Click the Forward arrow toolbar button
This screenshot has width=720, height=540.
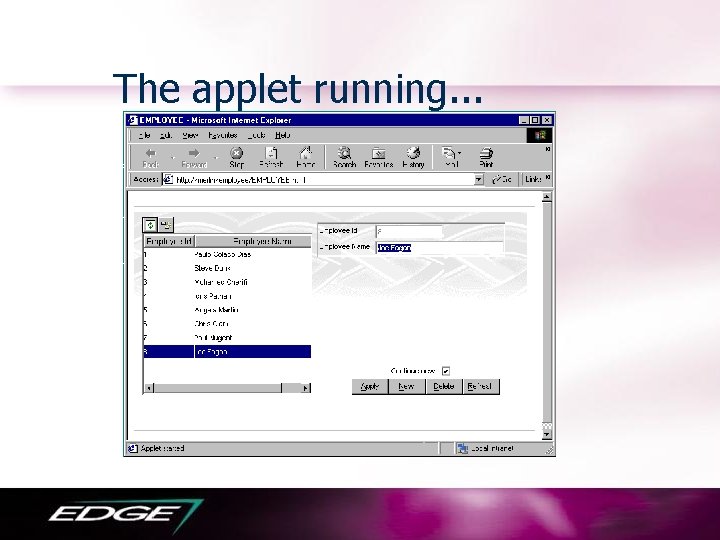pyautogui.click(x=194, y=157)
